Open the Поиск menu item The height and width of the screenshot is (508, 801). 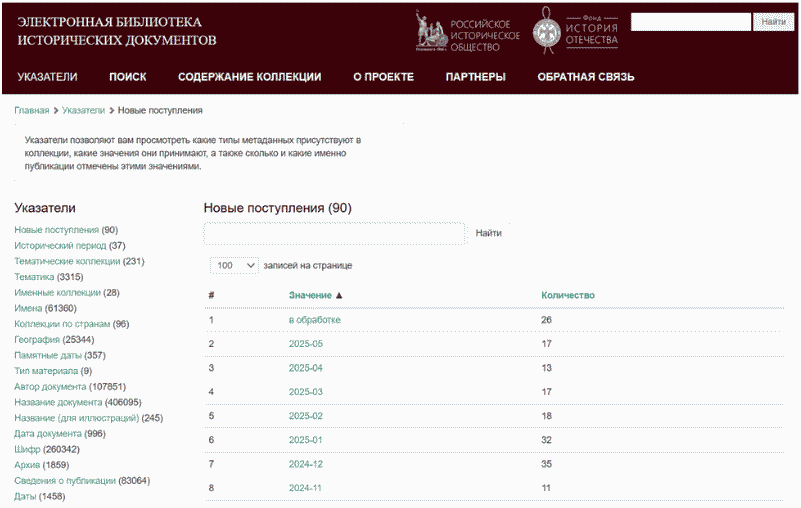tap(127, 77)
